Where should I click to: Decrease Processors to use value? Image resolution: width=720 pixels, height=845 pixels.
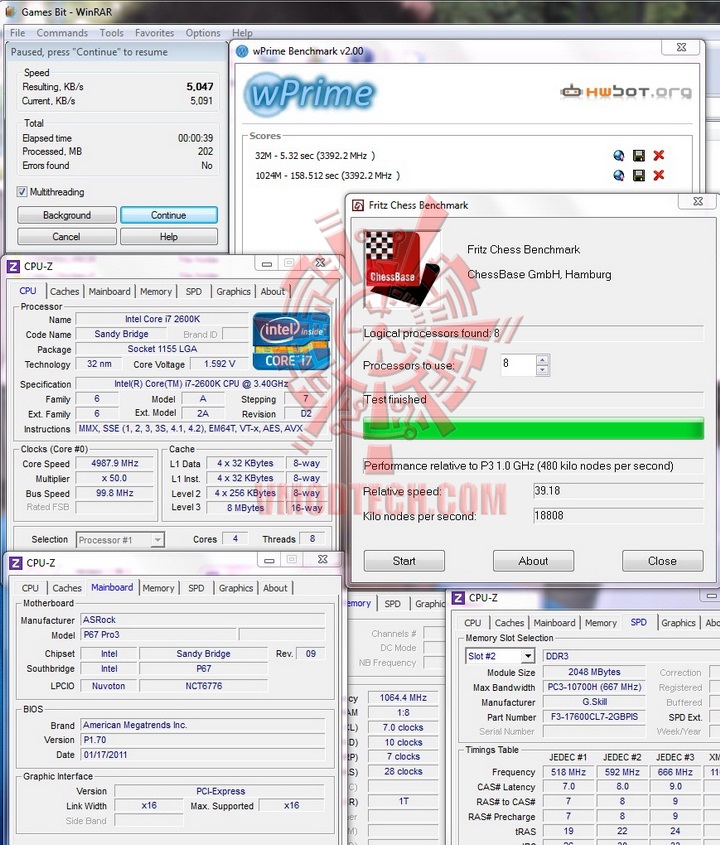(543, 370)
